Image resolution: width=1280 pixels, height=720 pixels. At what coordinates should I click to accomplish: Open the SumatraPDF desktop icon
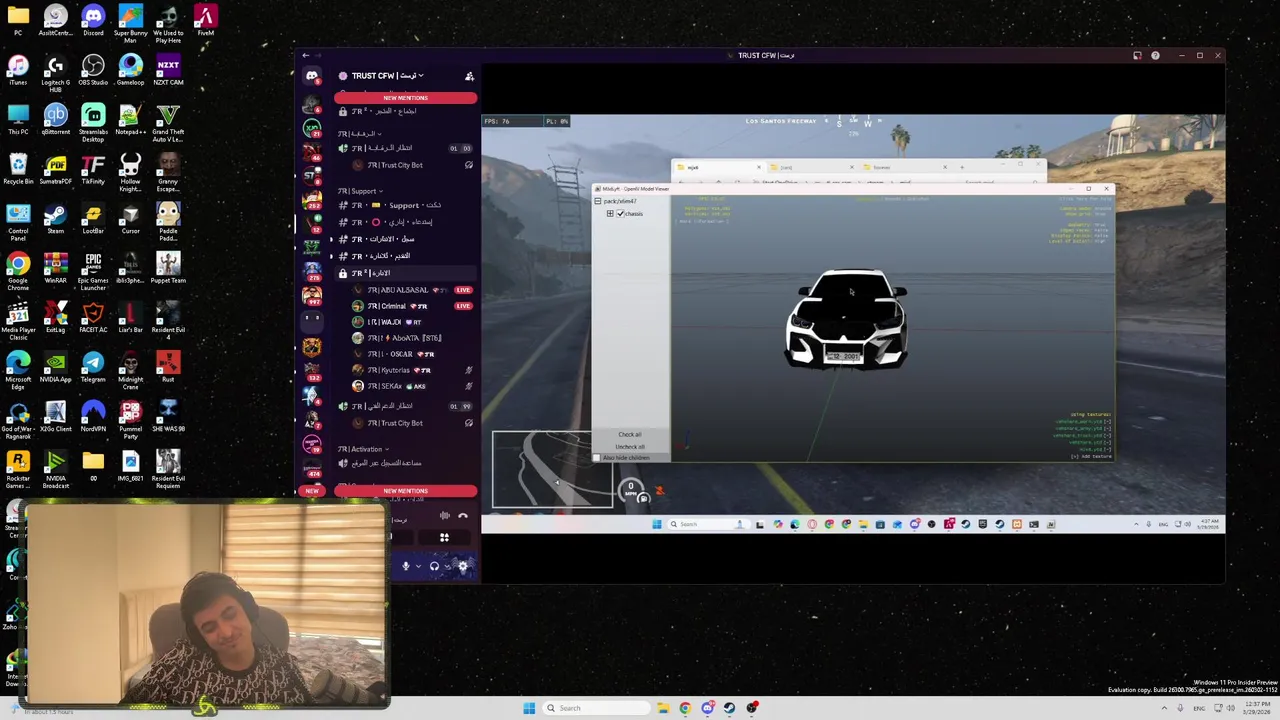point(55,169)
